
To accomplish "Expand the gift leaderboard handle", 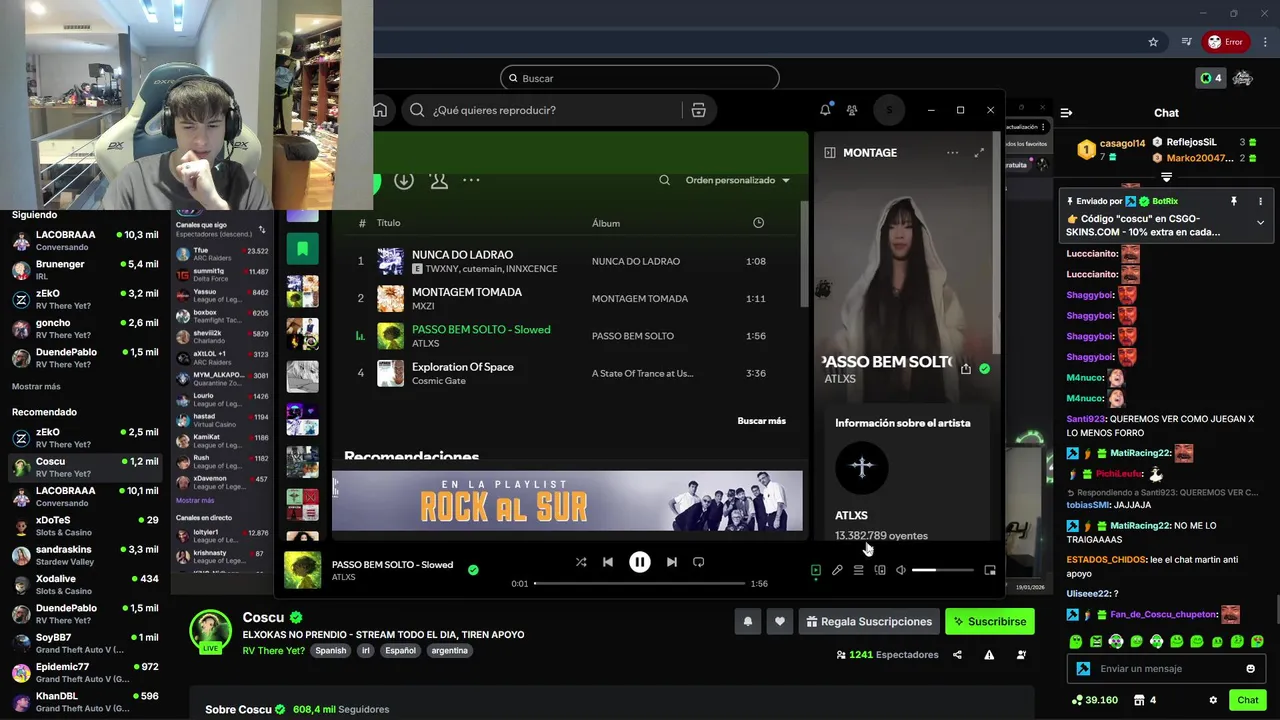I will click(1166, 177).
